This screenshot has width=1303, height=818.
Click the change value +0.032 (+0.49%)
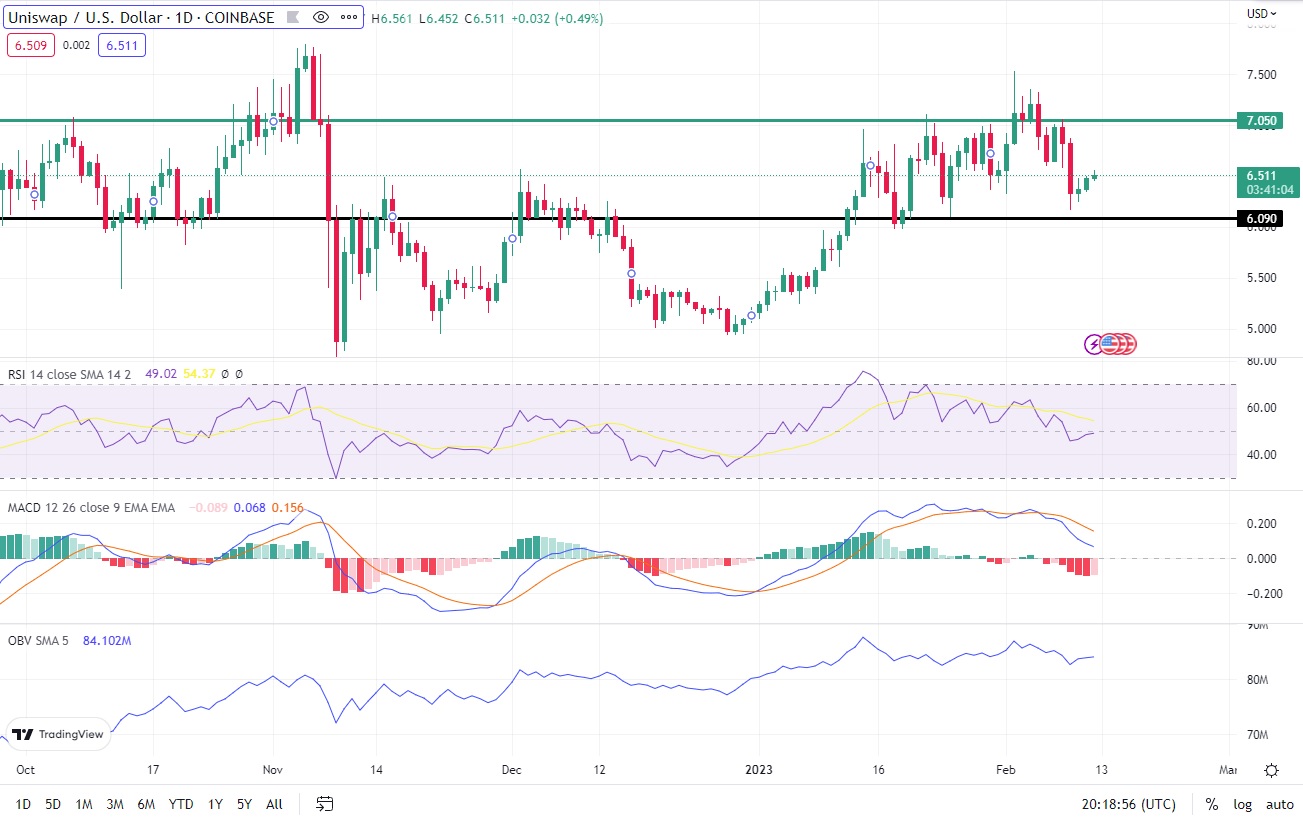tap(557, 18)
